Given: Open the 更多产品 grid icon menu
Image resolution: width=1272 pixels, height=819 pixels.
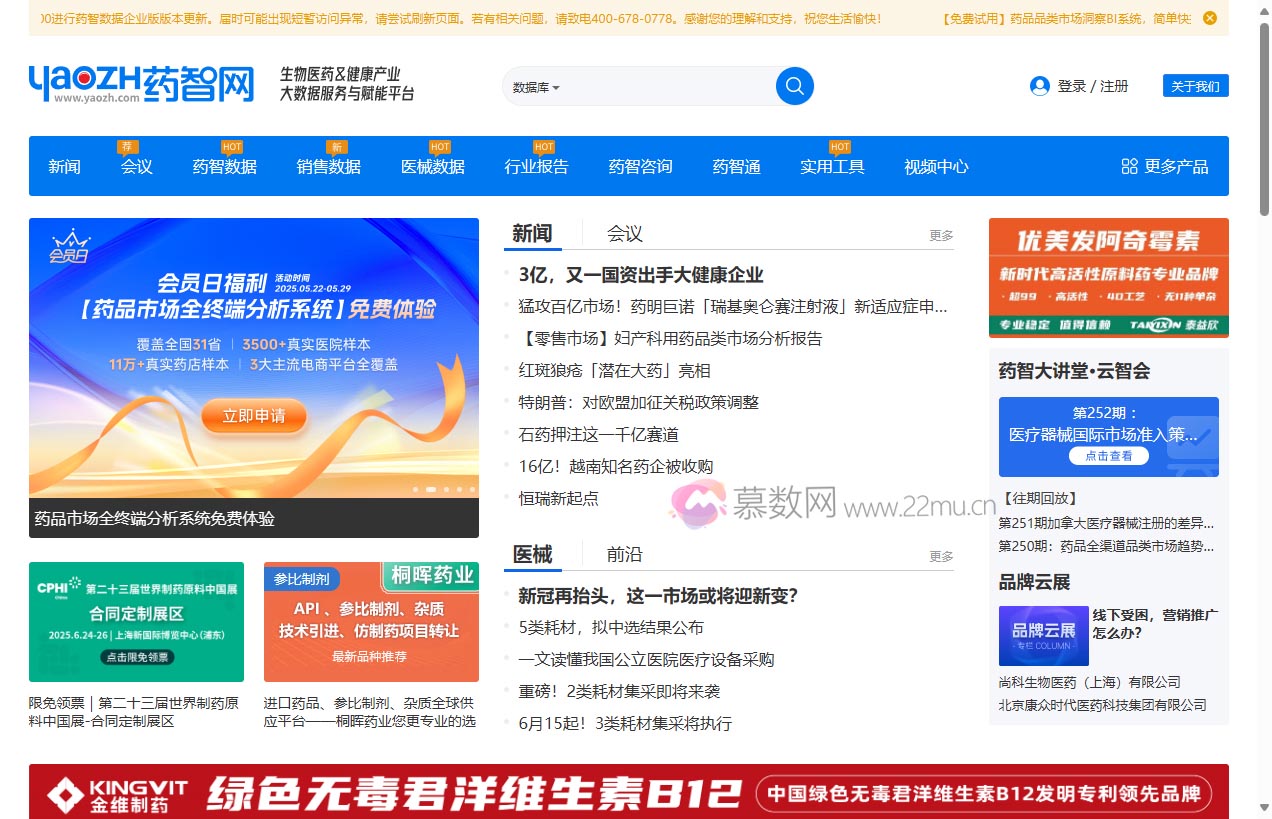Looking at the screenshot, I should coord(1130,166).
